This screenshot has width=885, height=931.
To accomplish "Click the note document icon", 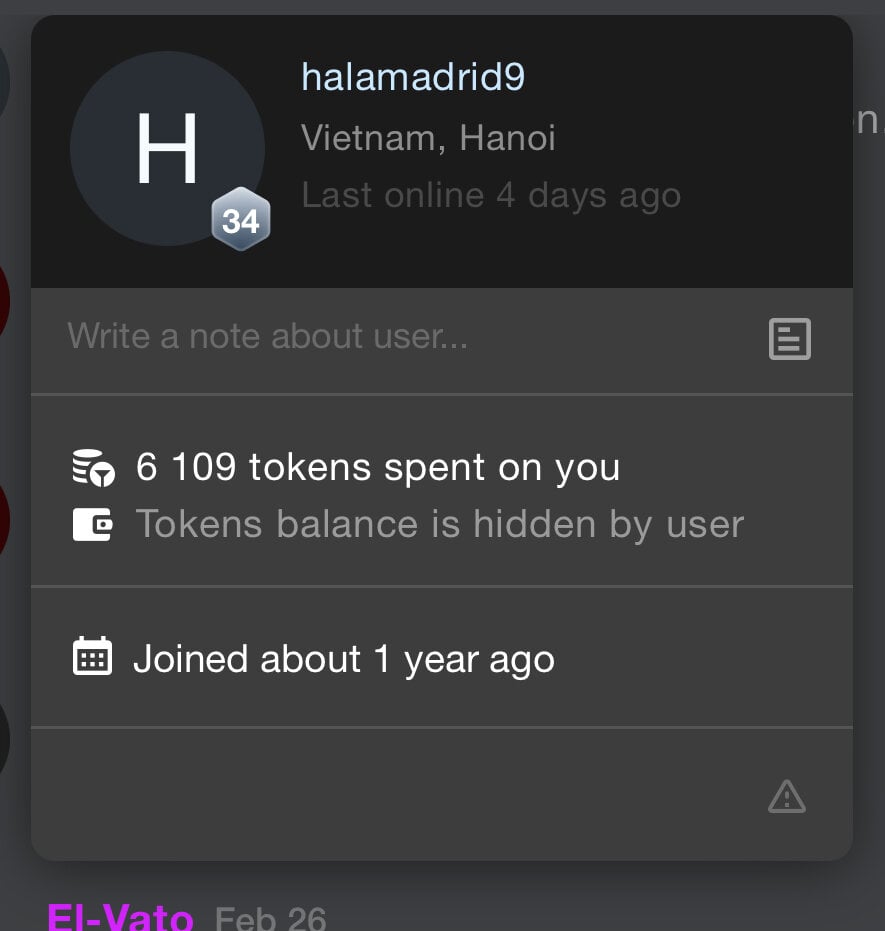I will (x=789, y=339).
